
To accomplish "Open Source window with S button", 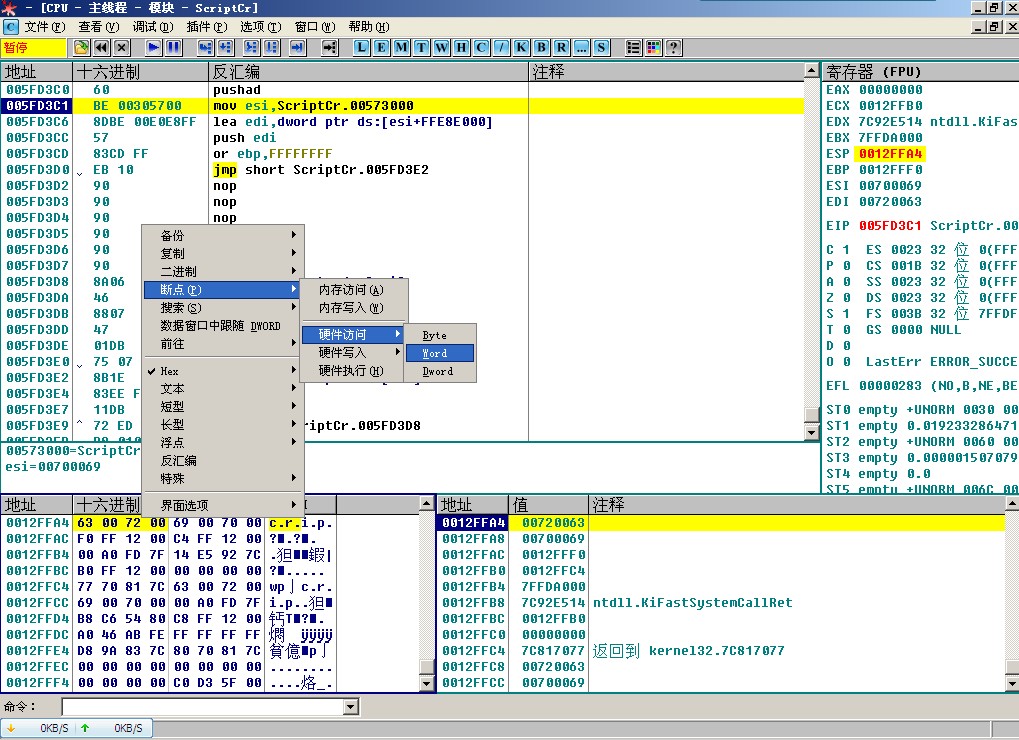I will pyautogui.click(x=601, y=47).
